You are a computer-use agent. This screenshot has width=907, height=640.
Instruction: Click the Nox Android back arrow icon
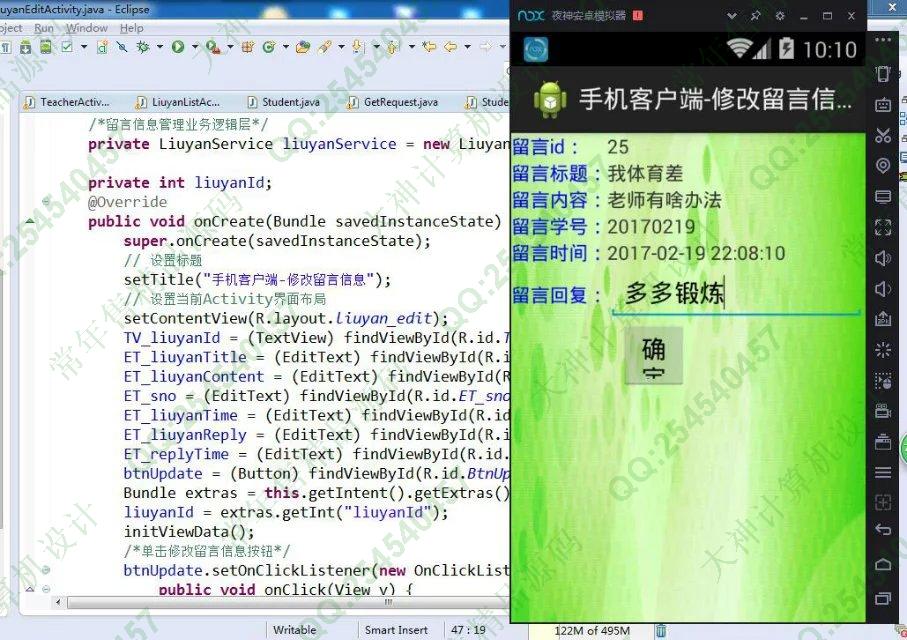click(x=883, y=529)
